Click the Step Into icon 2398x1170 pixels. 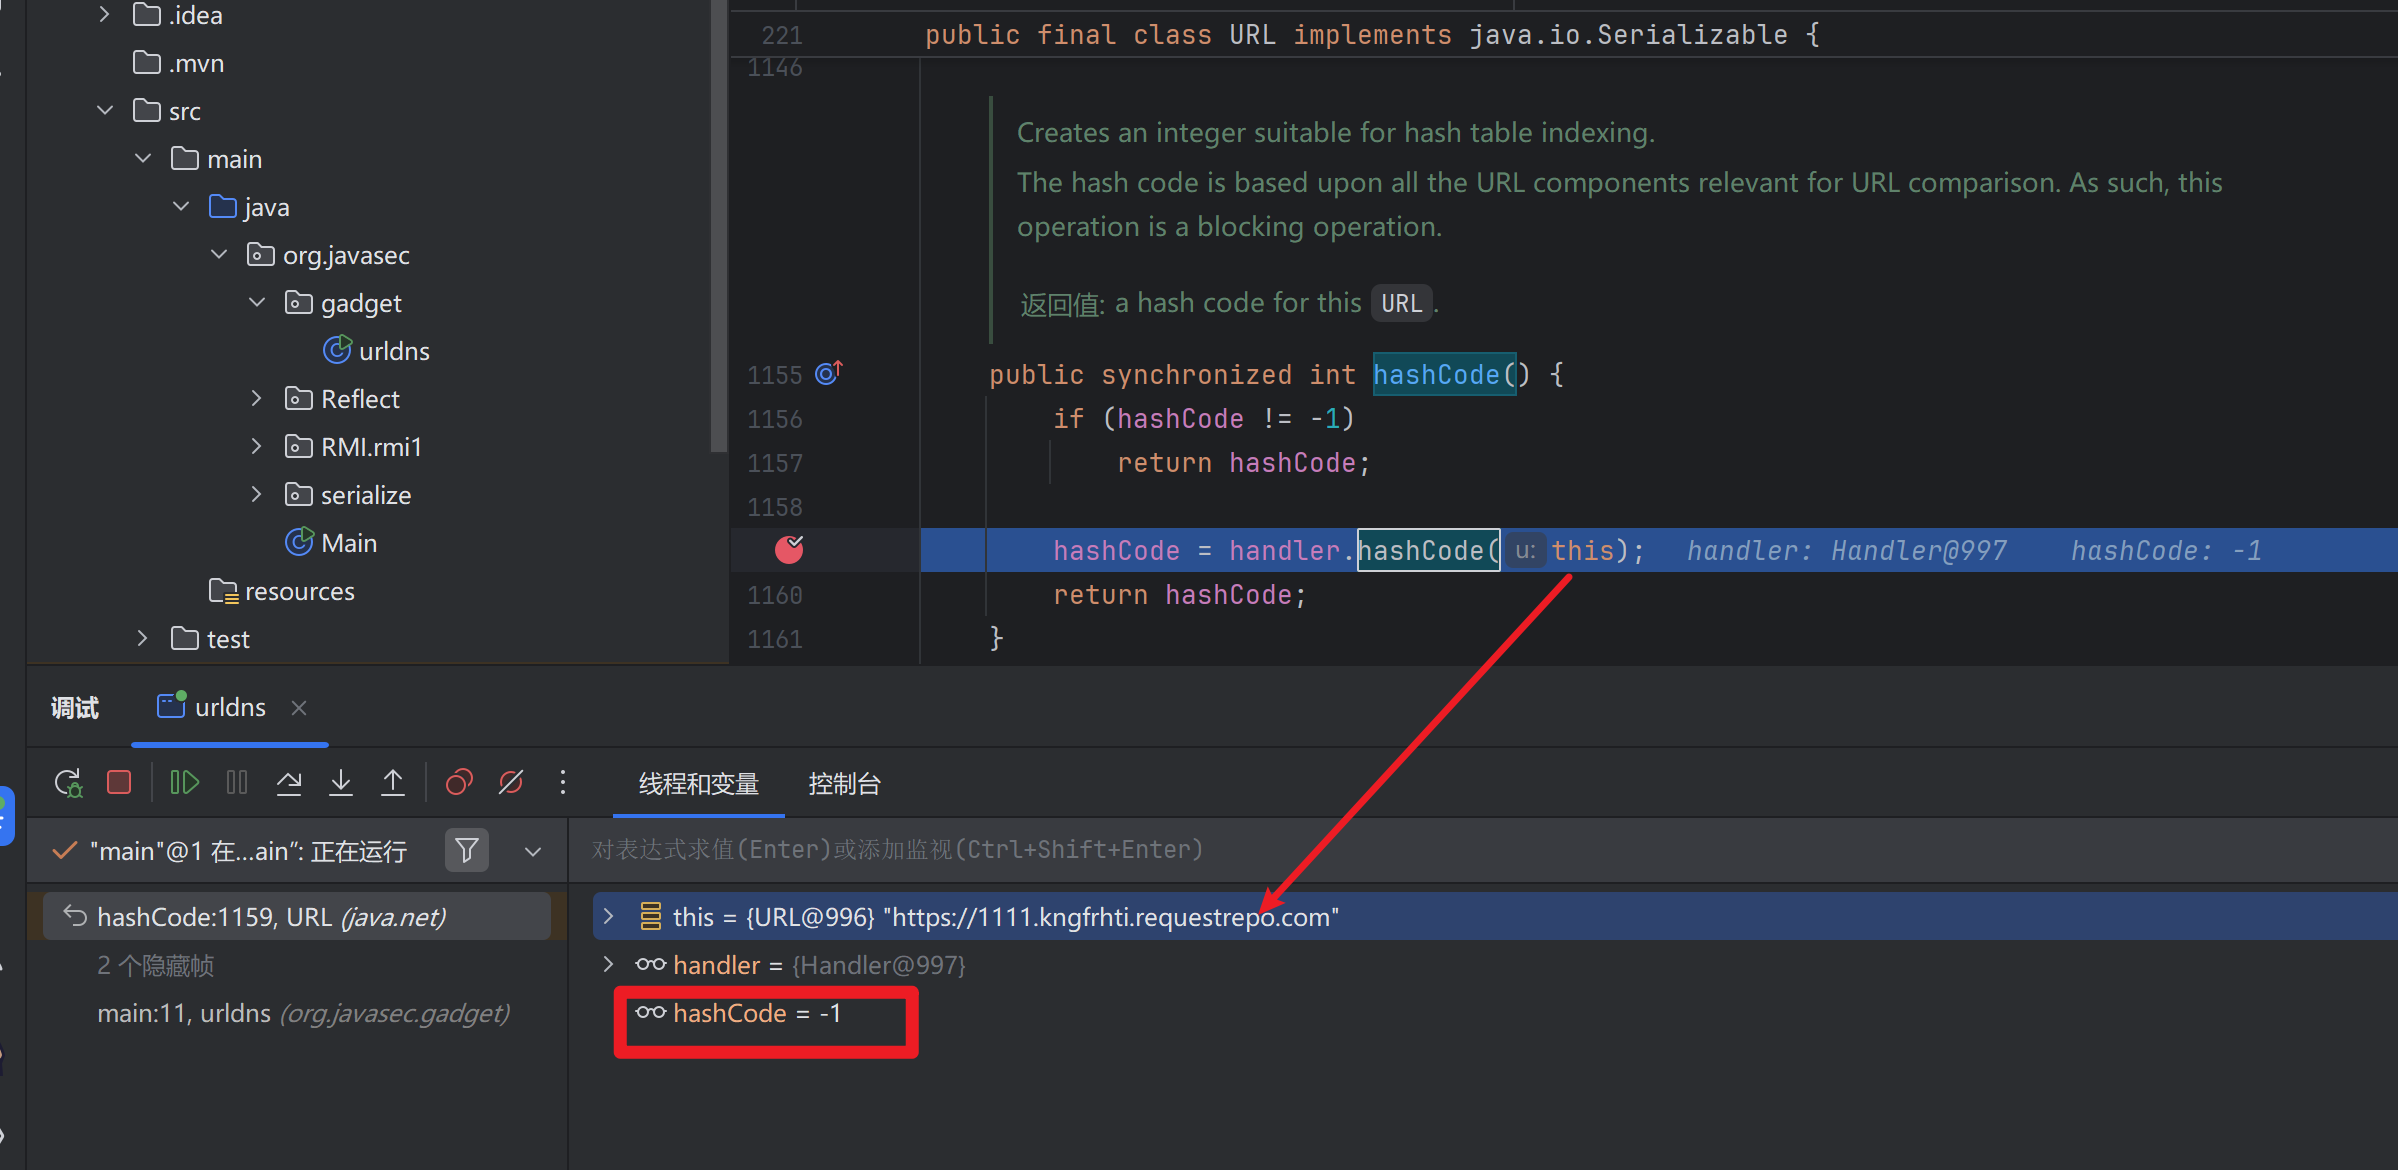point(341,783)
